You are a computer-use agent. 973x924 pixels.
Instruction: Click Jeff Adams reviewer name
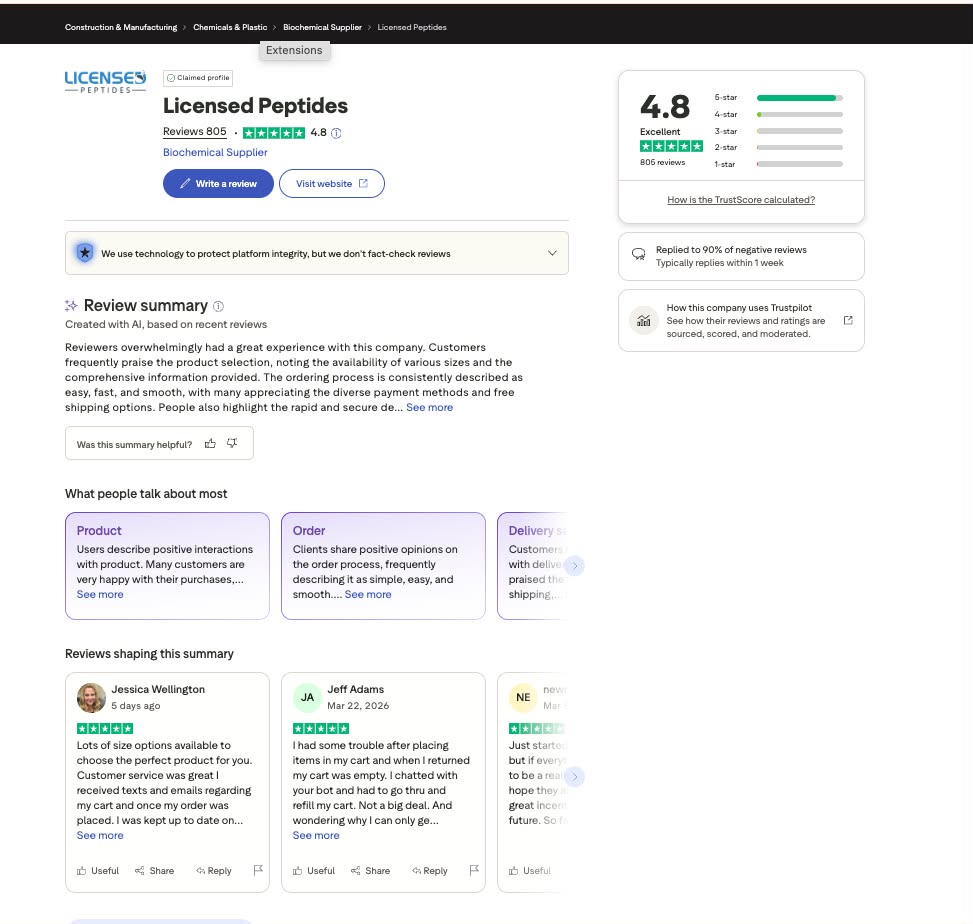coord(356,689)
